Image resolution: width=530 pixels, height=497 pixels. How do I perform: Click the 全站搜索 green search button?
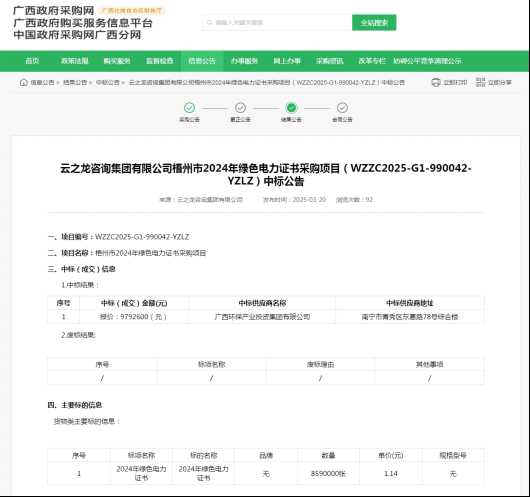[374, 23]
